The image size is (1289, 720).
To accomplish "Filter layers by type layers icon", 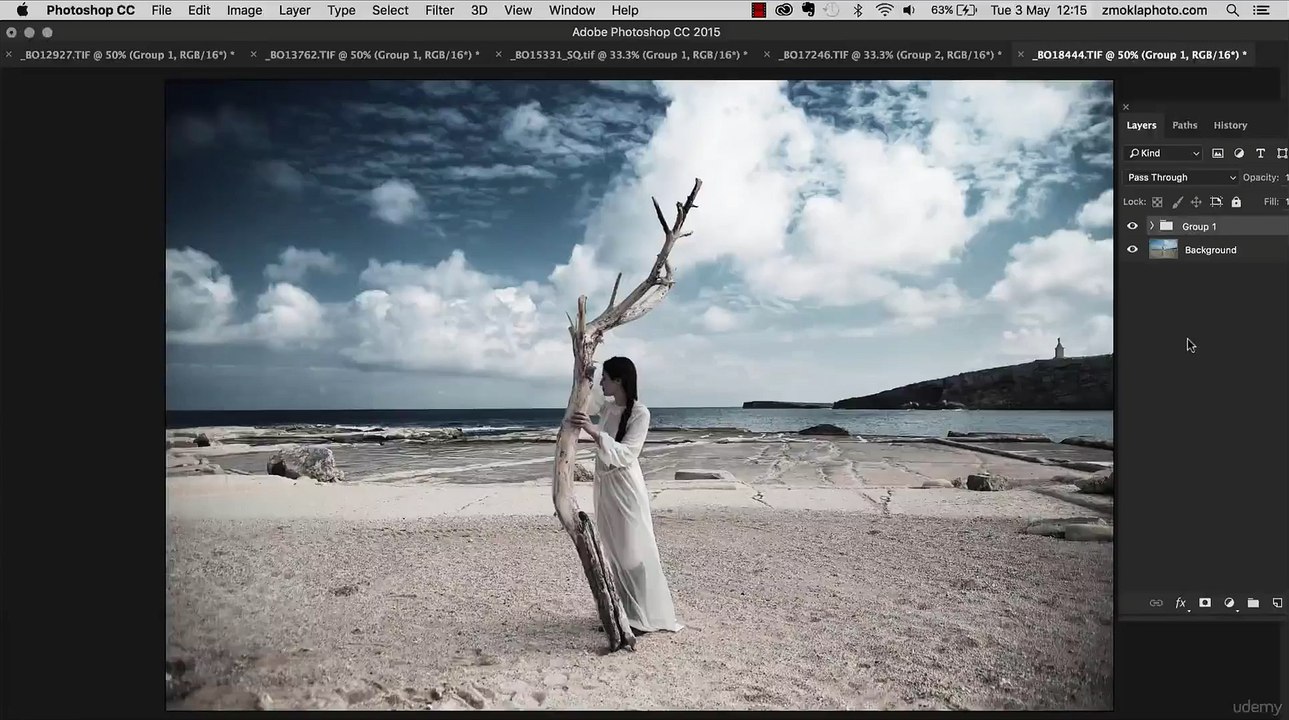I will point(1260,153).
